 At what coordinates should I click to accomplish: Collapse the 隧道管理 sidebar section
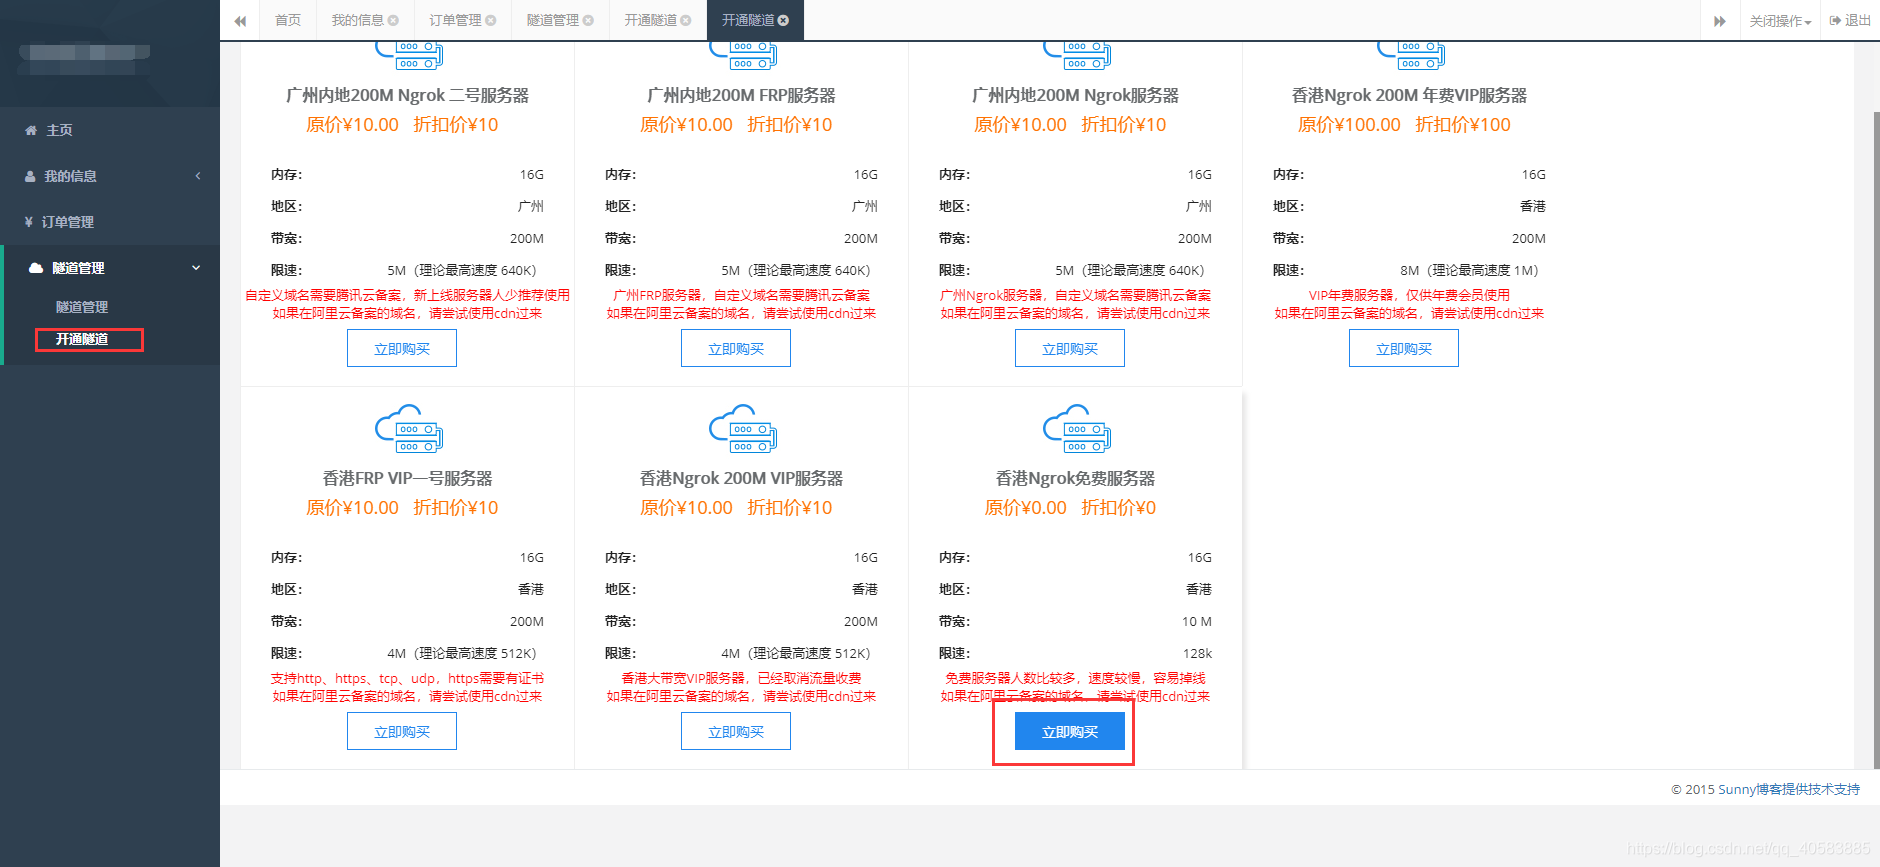coord(110,268)
